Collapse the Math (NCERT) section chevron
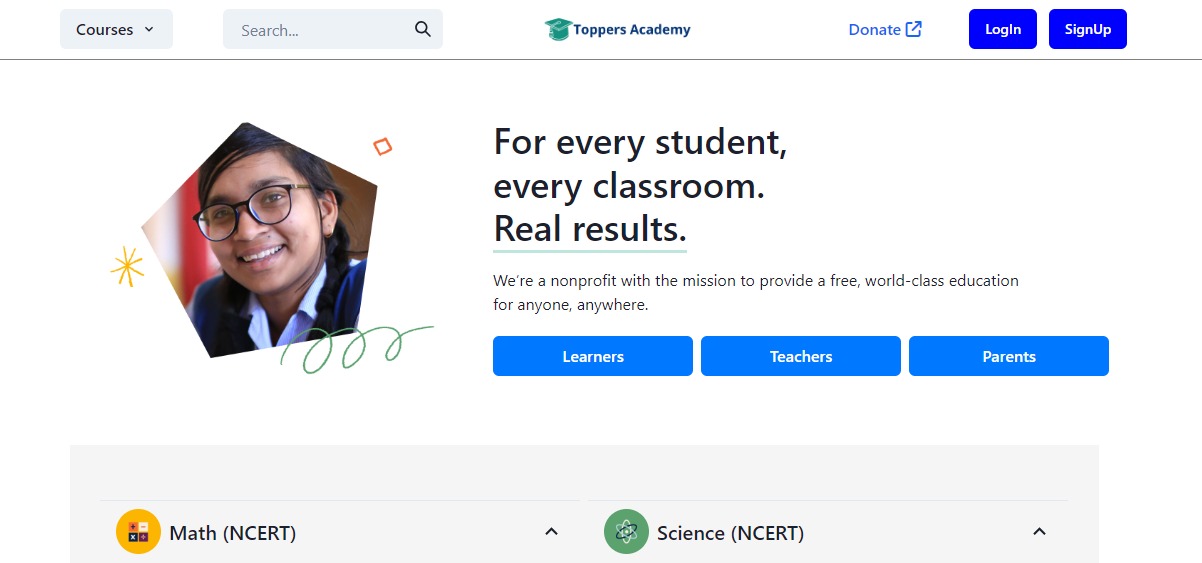The width and height of the screenshot is (1202, 563). click(x=551, y=532)
